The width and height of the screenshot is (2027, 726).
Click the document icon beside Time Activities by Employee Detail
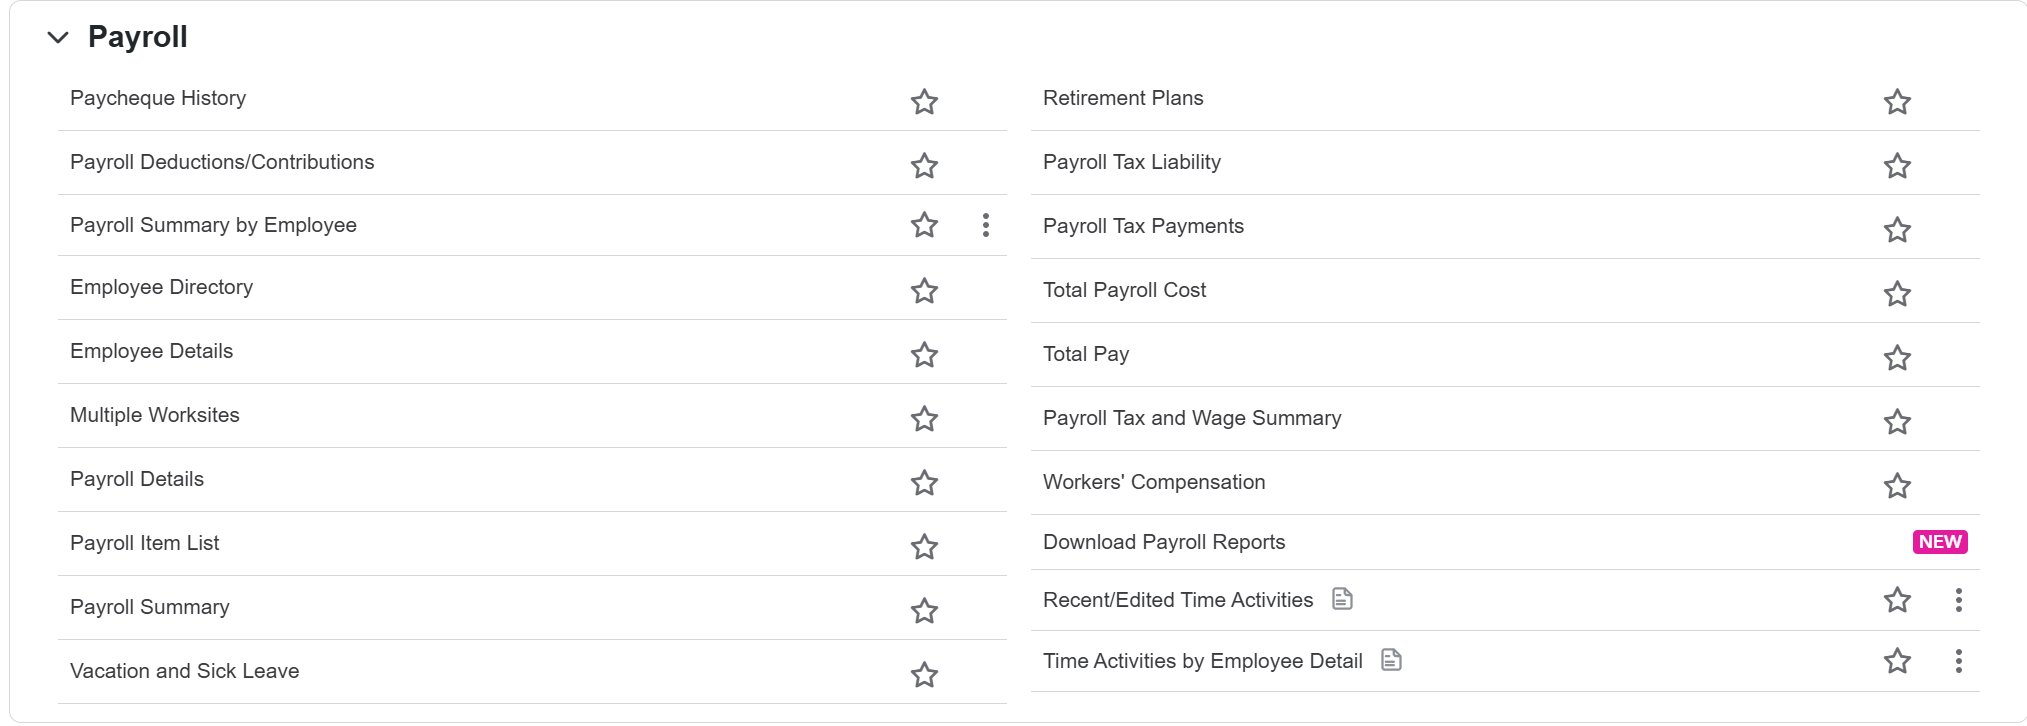(1391, 660)
